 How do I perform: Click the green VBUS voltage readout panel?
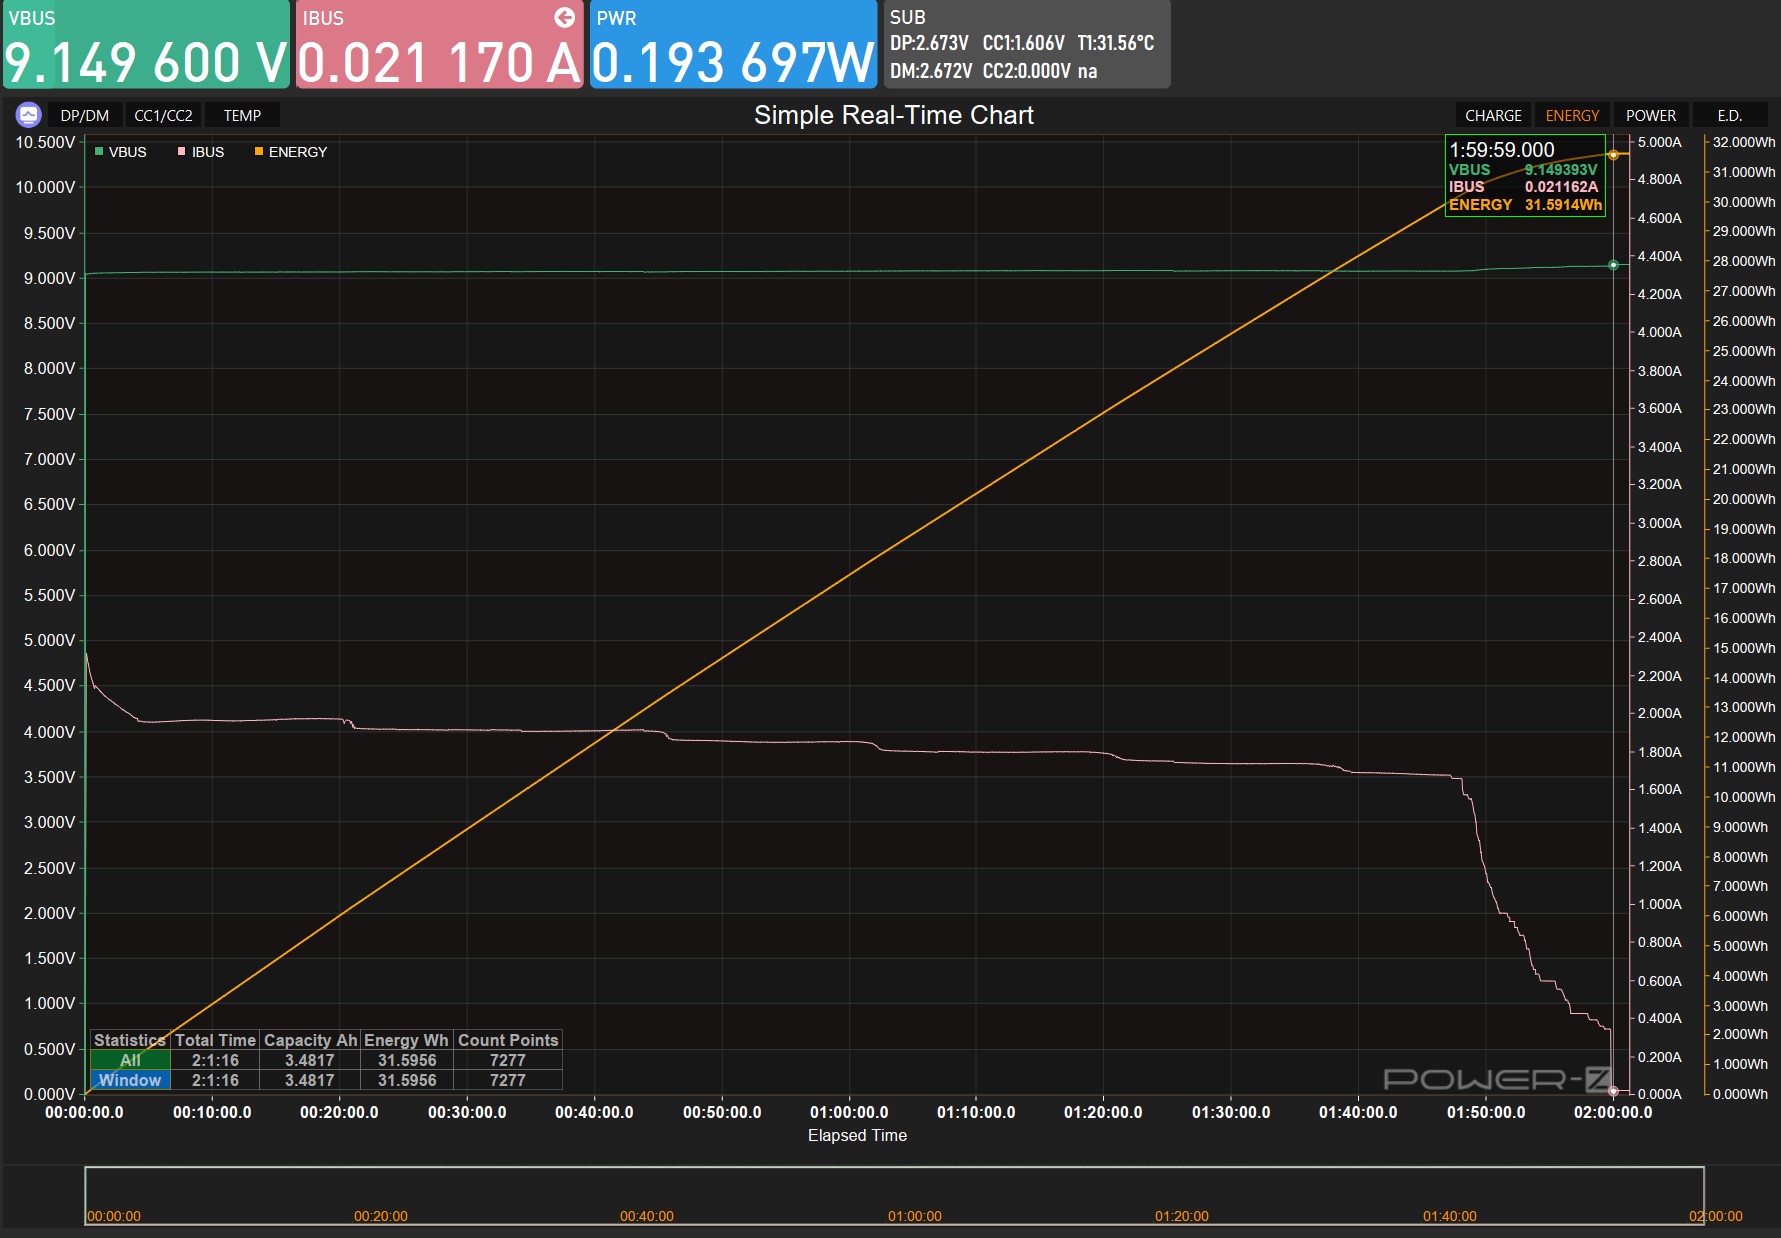pos(146,45)
